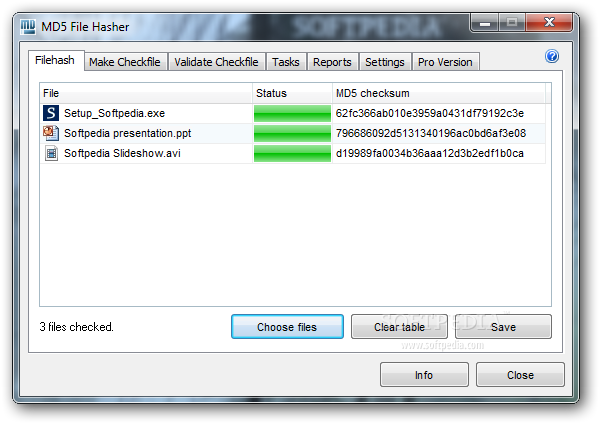Open the Settings tab

coord(385,62)
